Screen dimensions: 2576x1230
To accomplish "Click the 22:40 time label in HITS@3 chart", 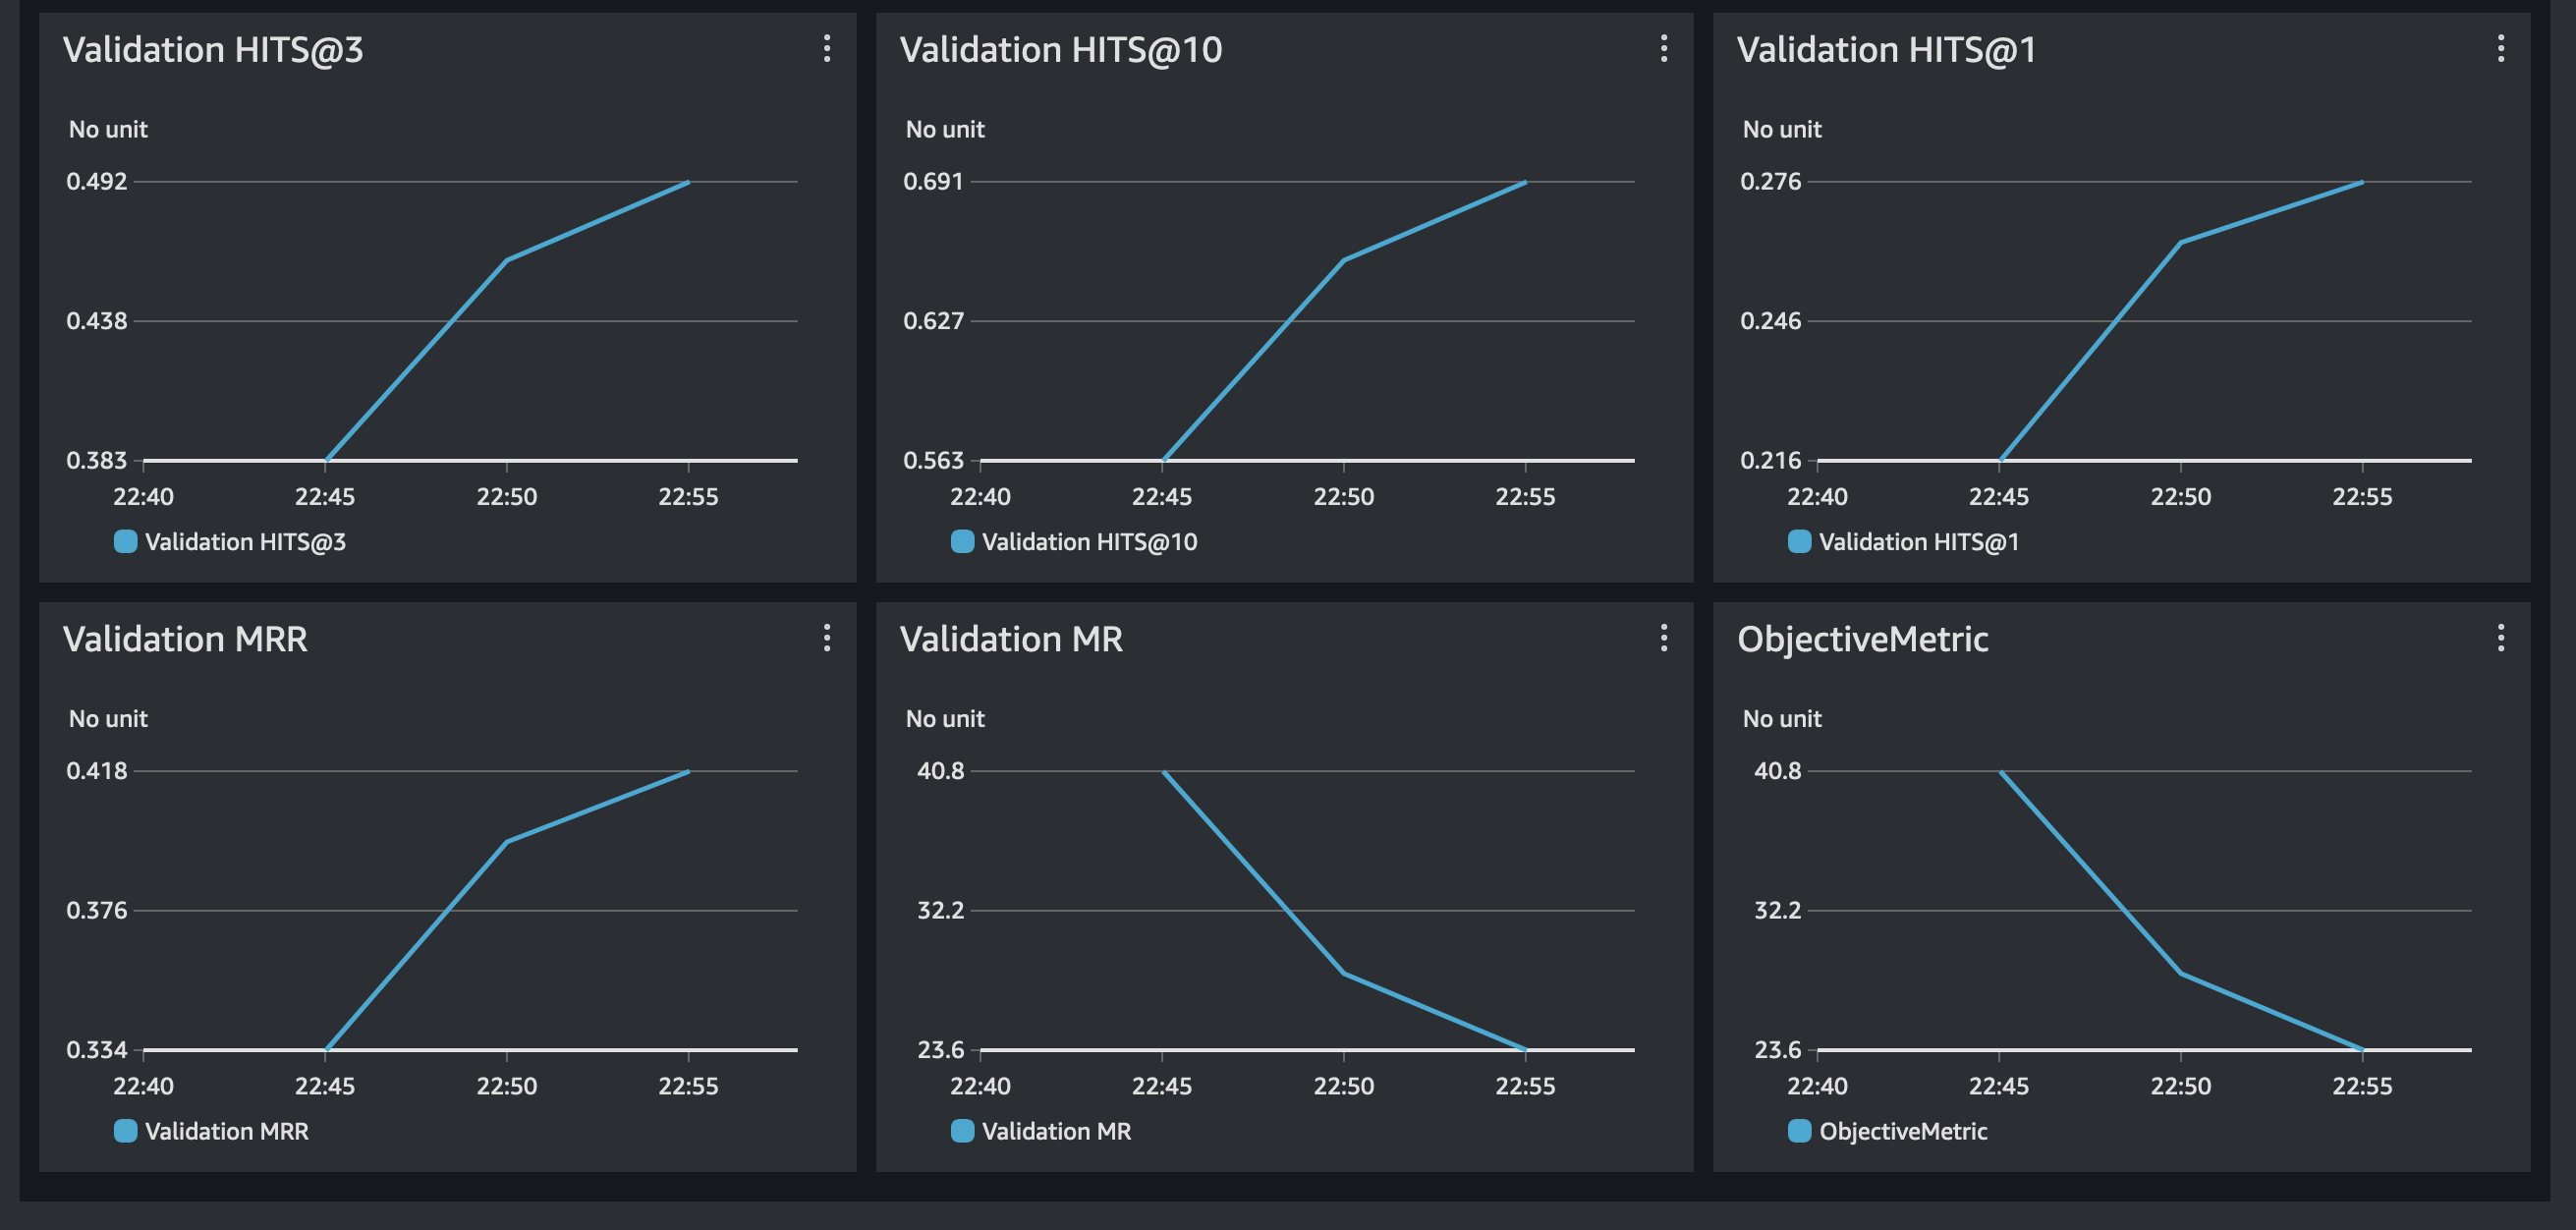I will click(143, 497).
